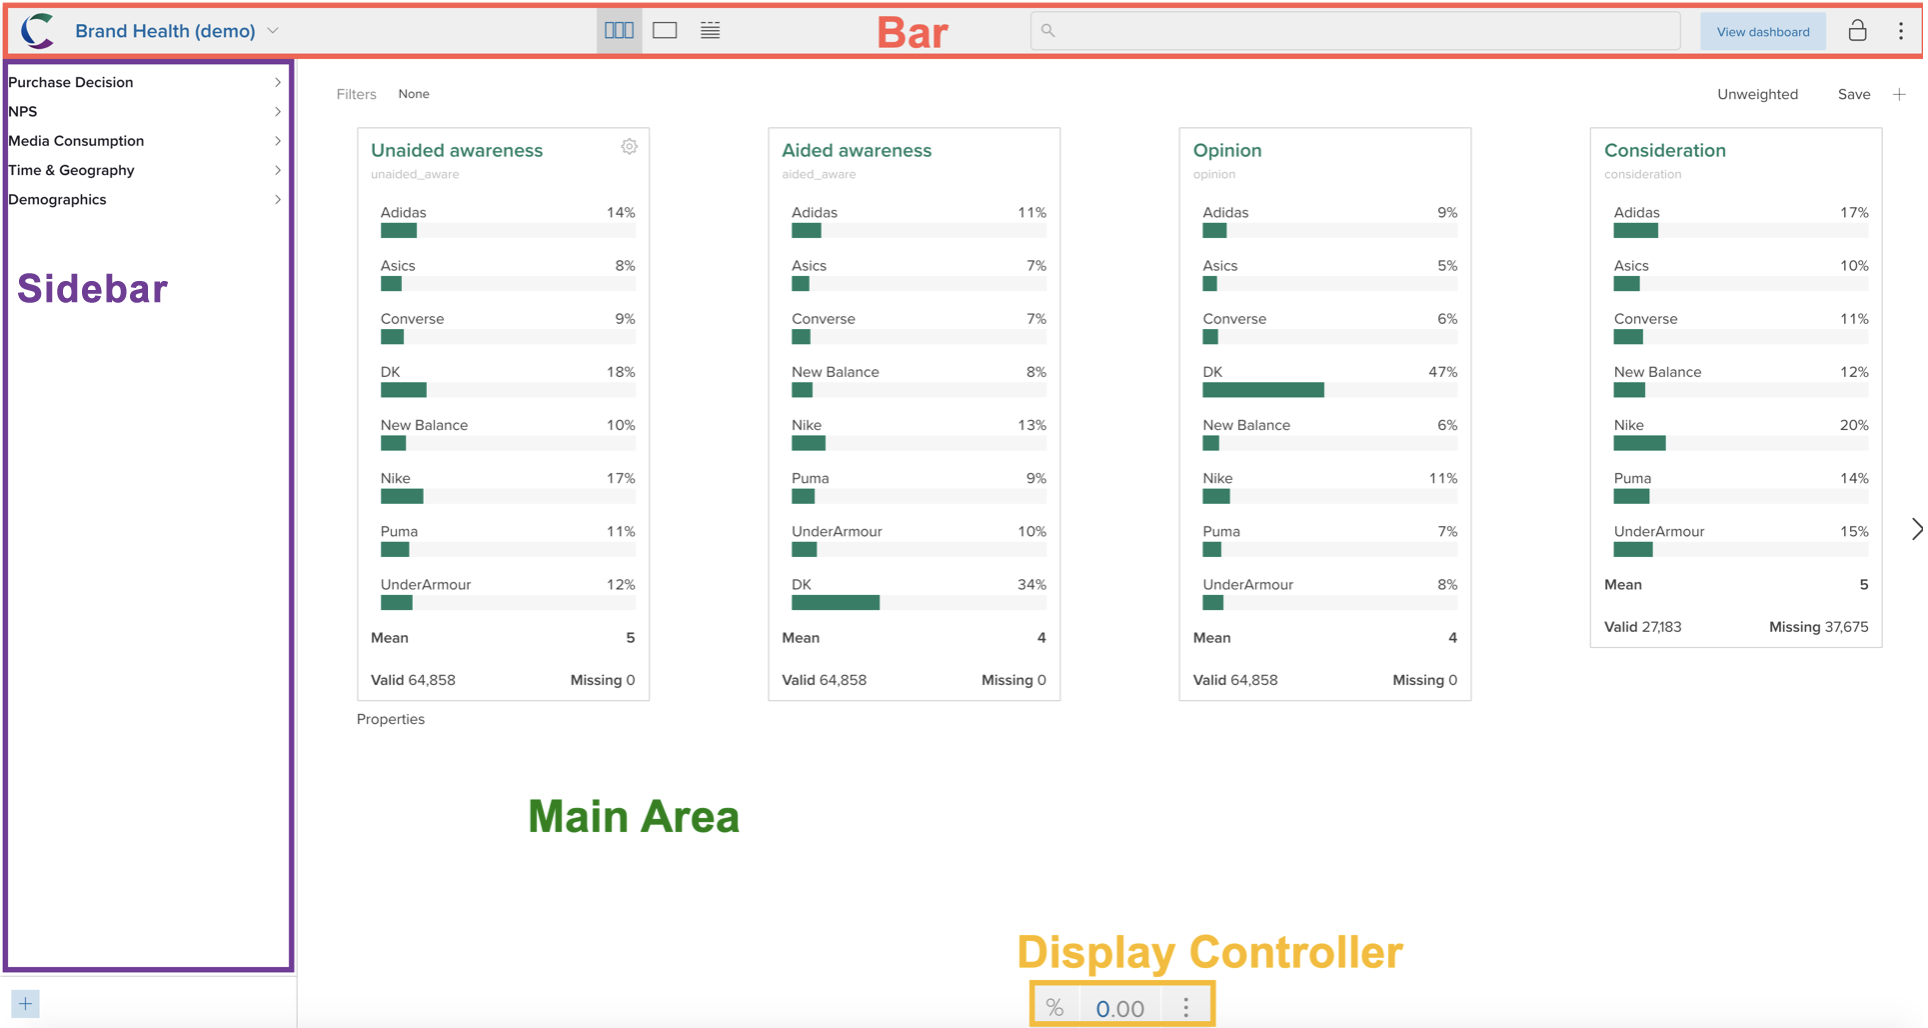Select Converse row in Consideration card
The height and width of the screenshot is (1028, 1928).
[x=1740, y=328]
